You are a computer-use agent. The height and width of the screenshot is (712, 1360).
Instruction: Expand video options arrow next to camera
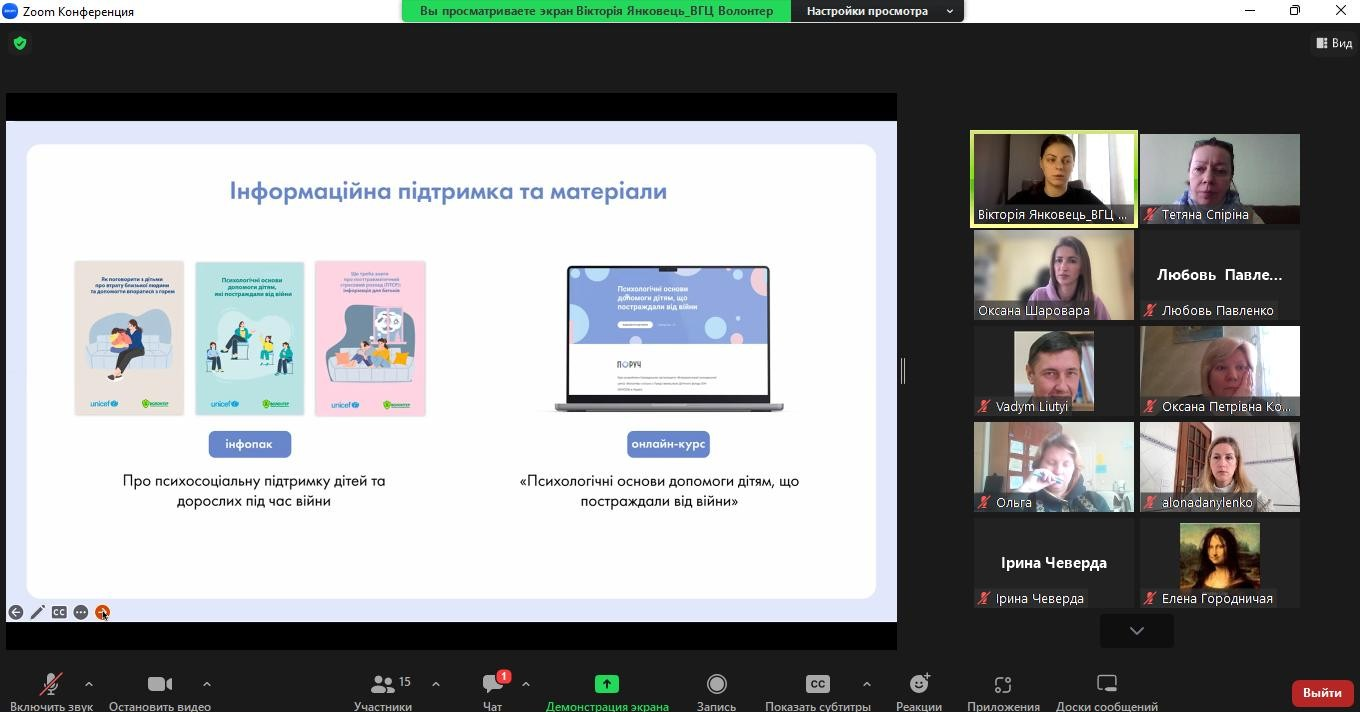(x=207, y=684)
